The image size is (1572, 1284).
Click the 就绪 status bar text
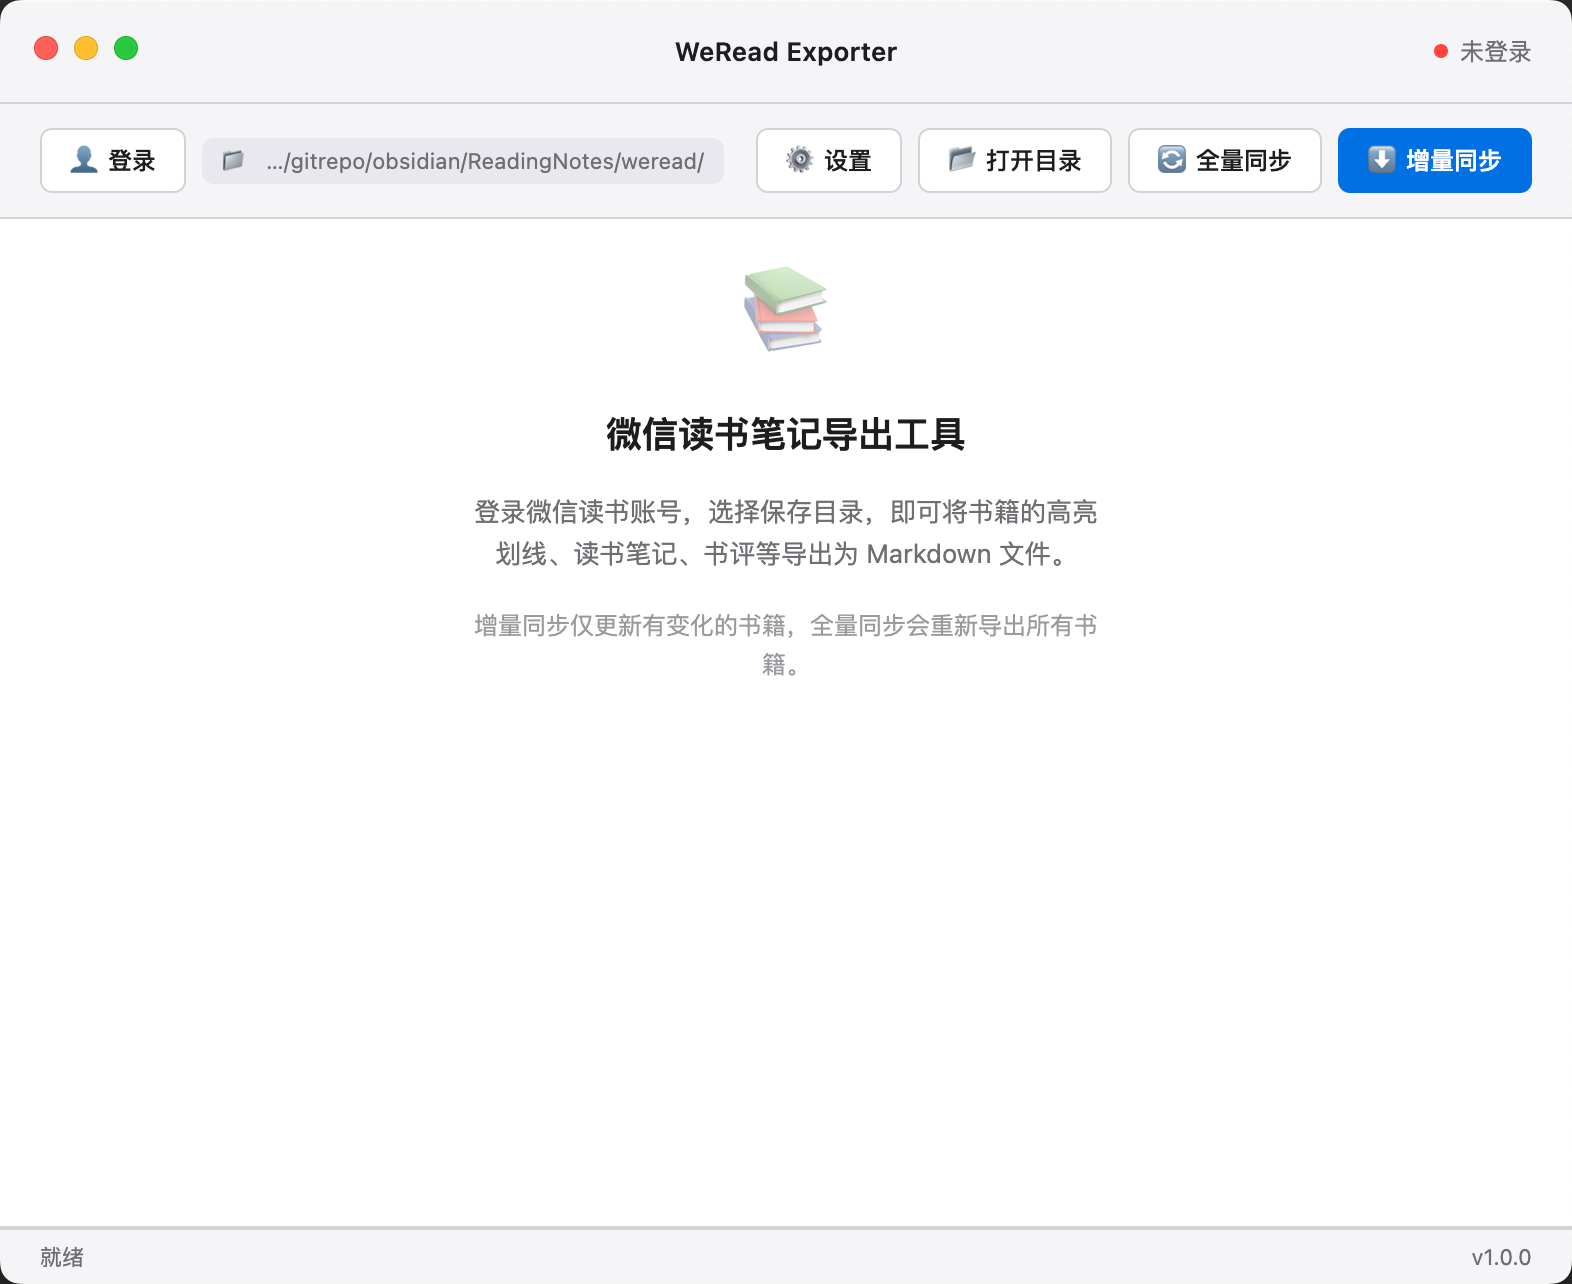pos(62,1257)
